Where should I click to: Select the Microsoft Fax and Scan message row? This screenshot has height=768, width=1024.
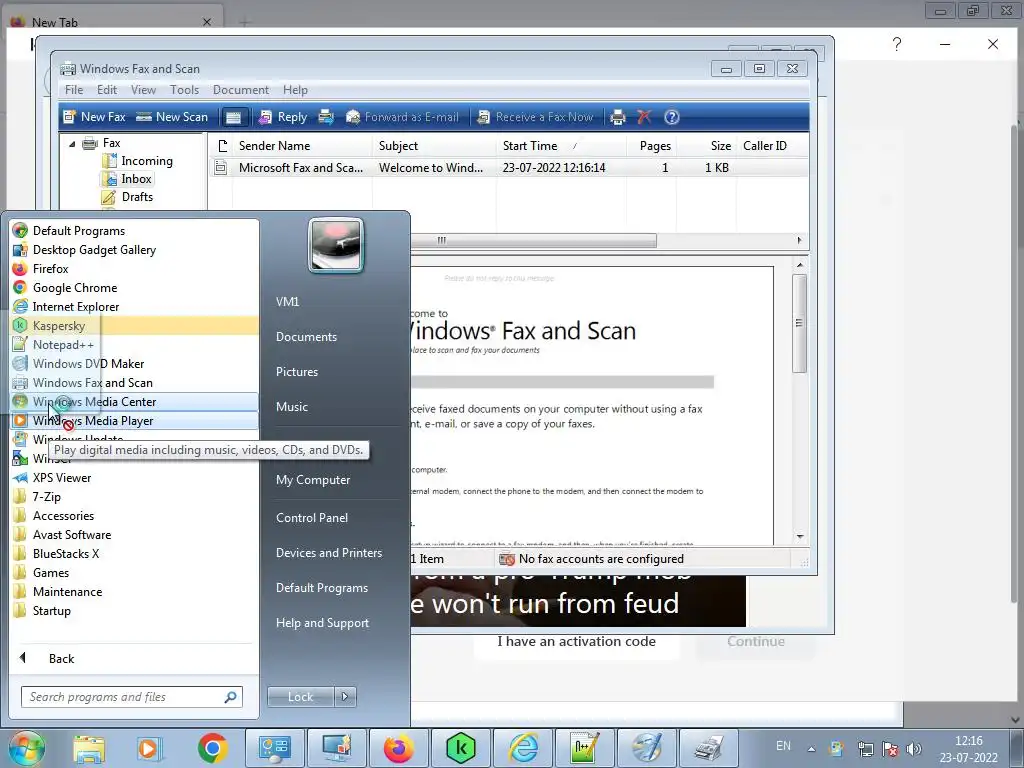pos(509,168)
